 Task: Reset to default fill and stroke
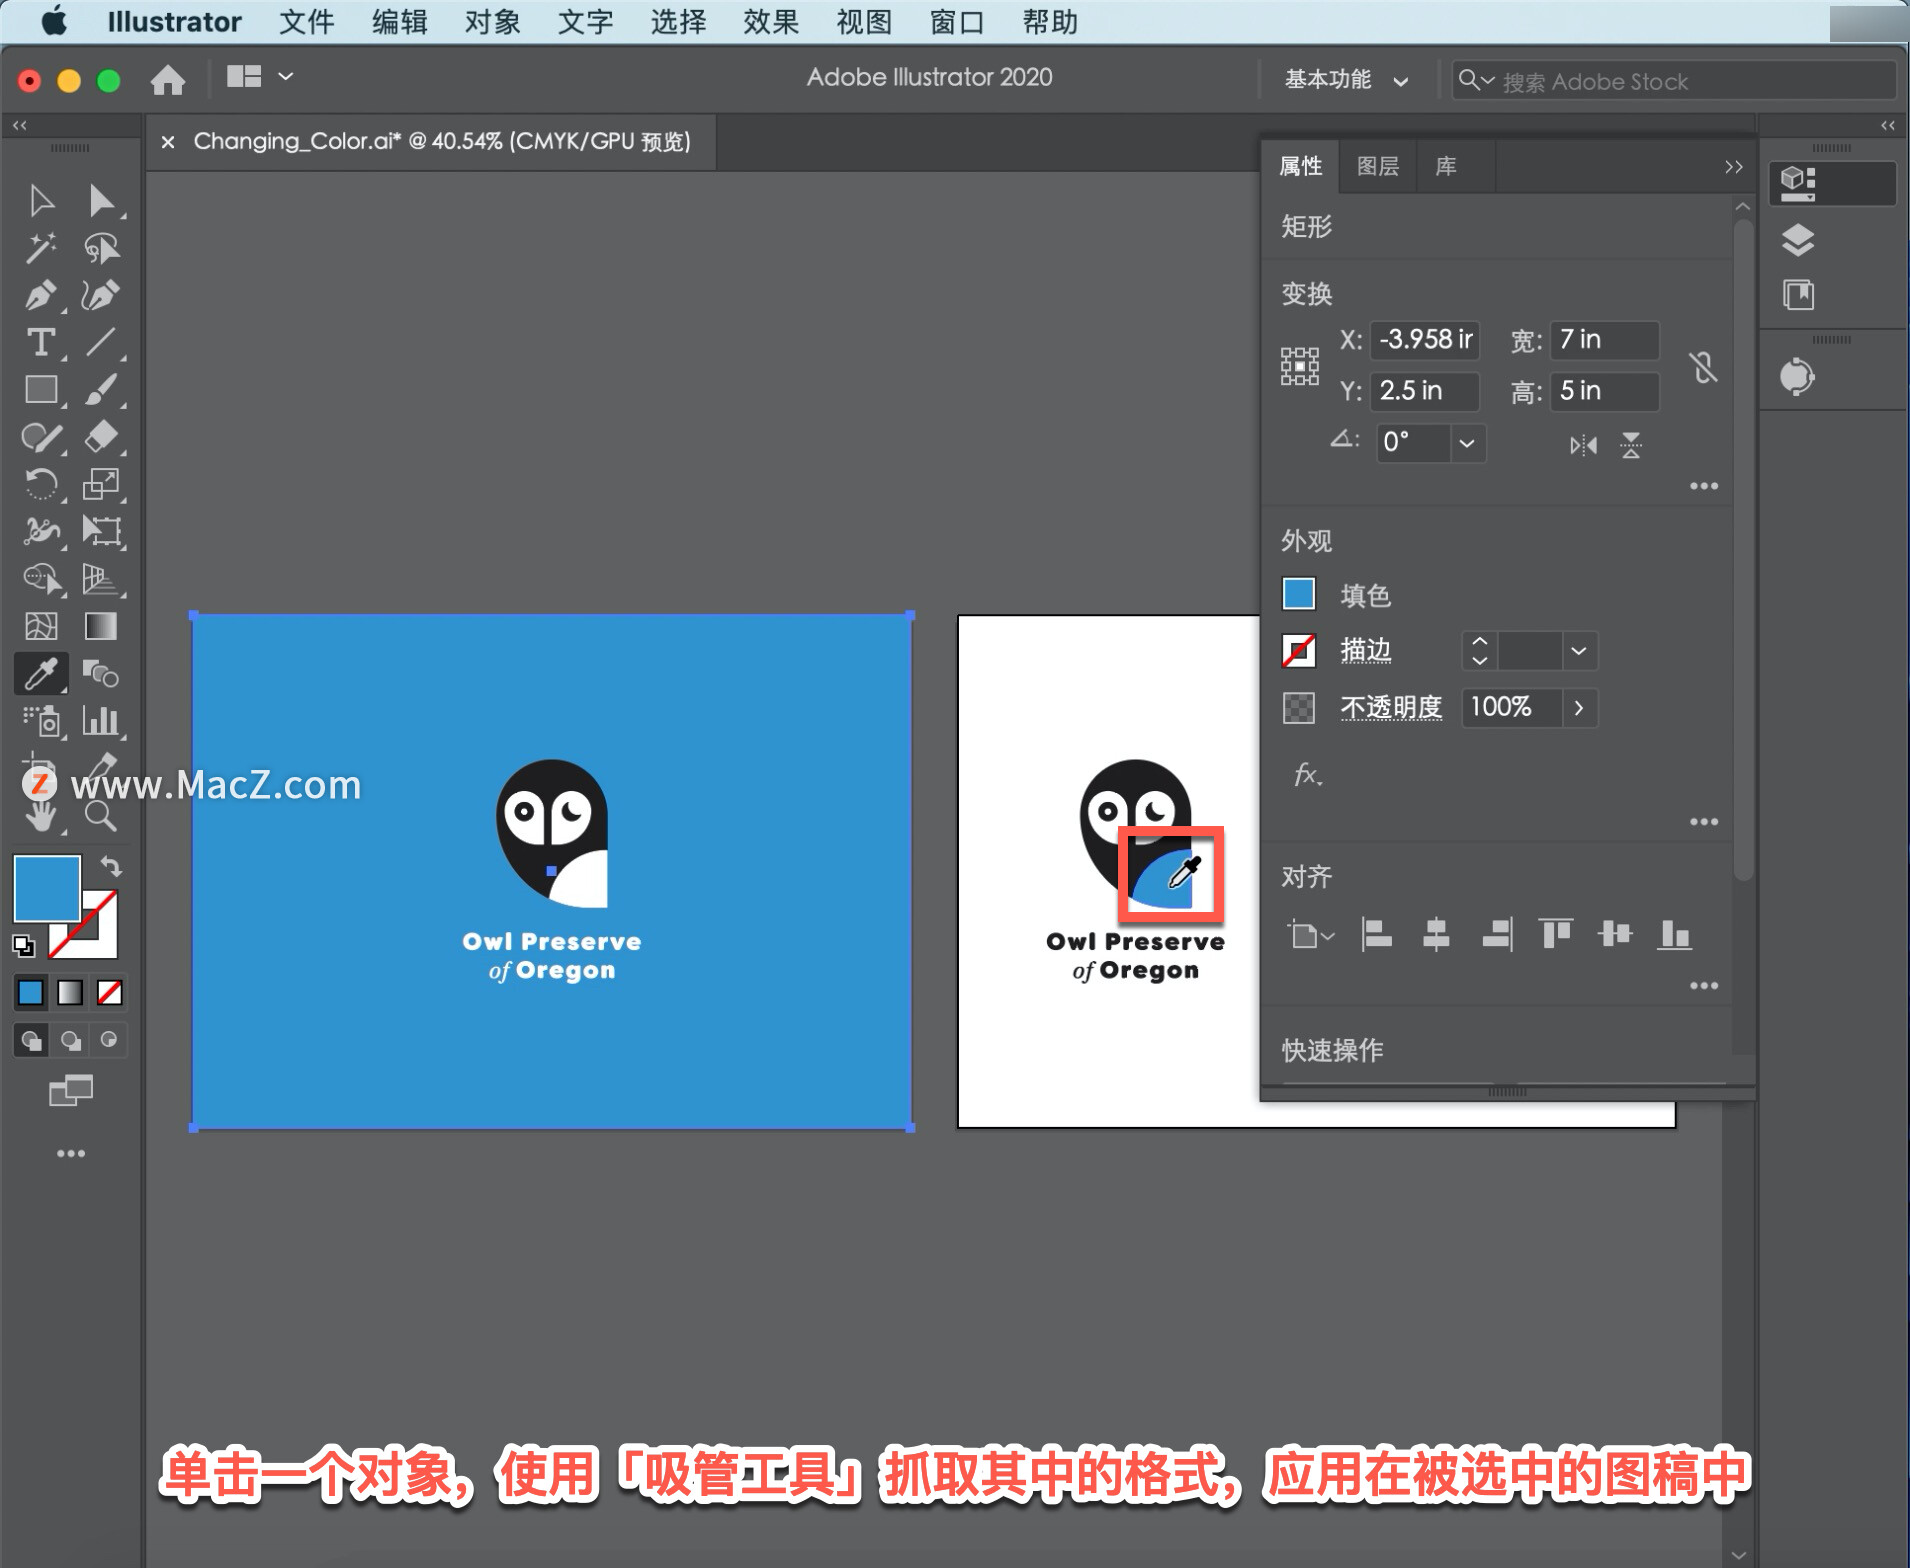click(x=23, y=945)
